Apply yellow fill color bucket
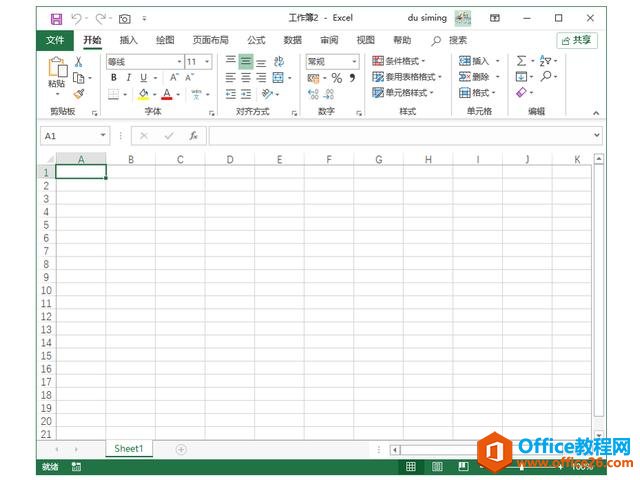Viewport: 640px width, 480px height. coord(143,94)
